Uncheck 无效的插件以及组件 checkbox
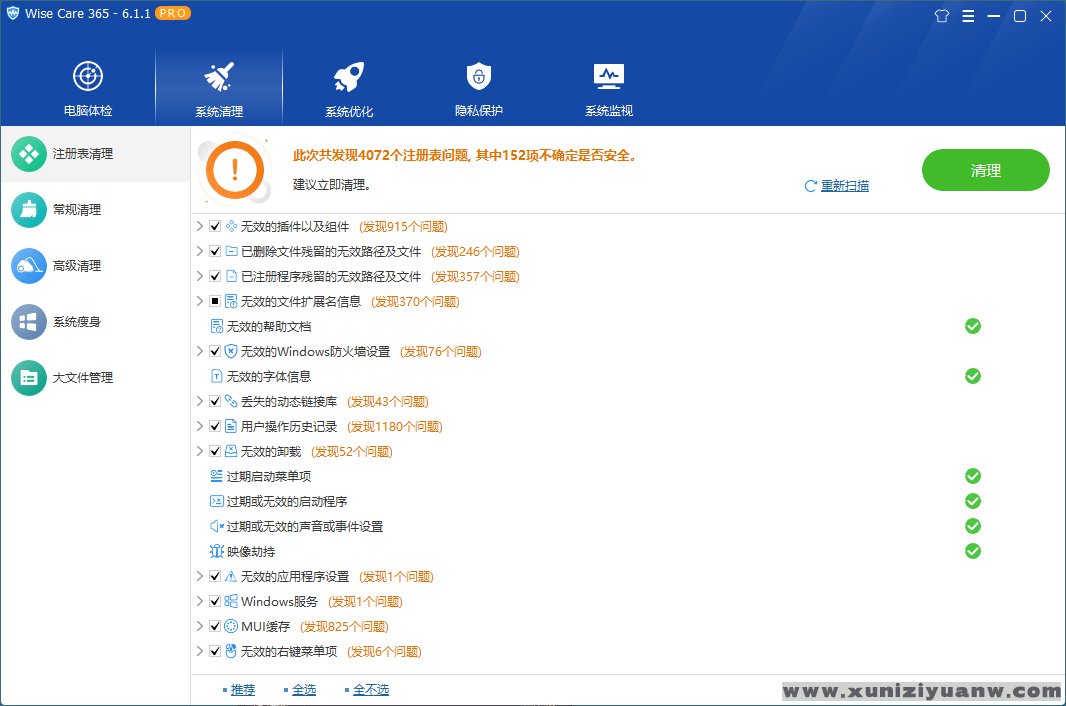The image size is (1066, 706). (x=215, y=227)
